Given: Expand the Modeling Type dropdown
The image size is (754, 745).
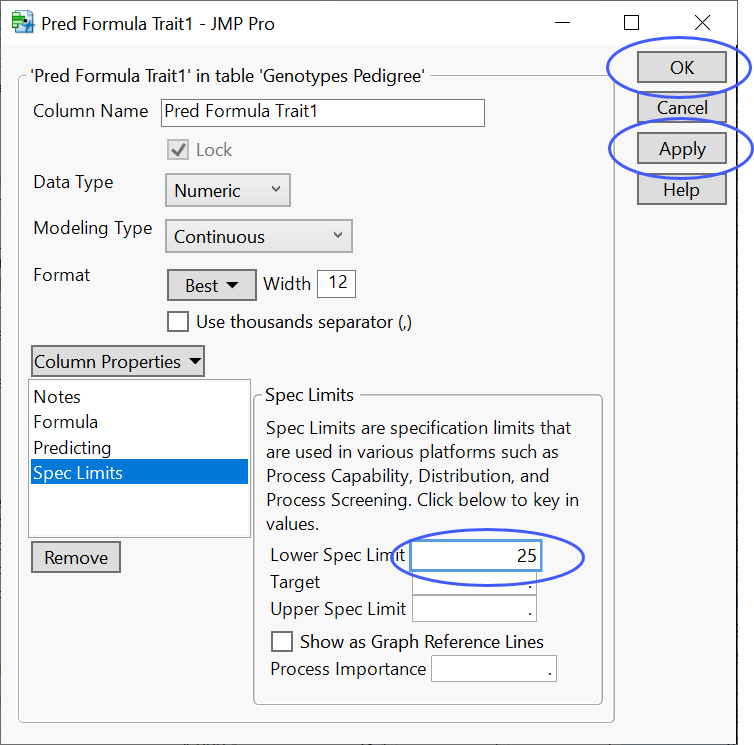Looking at the screenshot, I should click(x=258, y=237).
